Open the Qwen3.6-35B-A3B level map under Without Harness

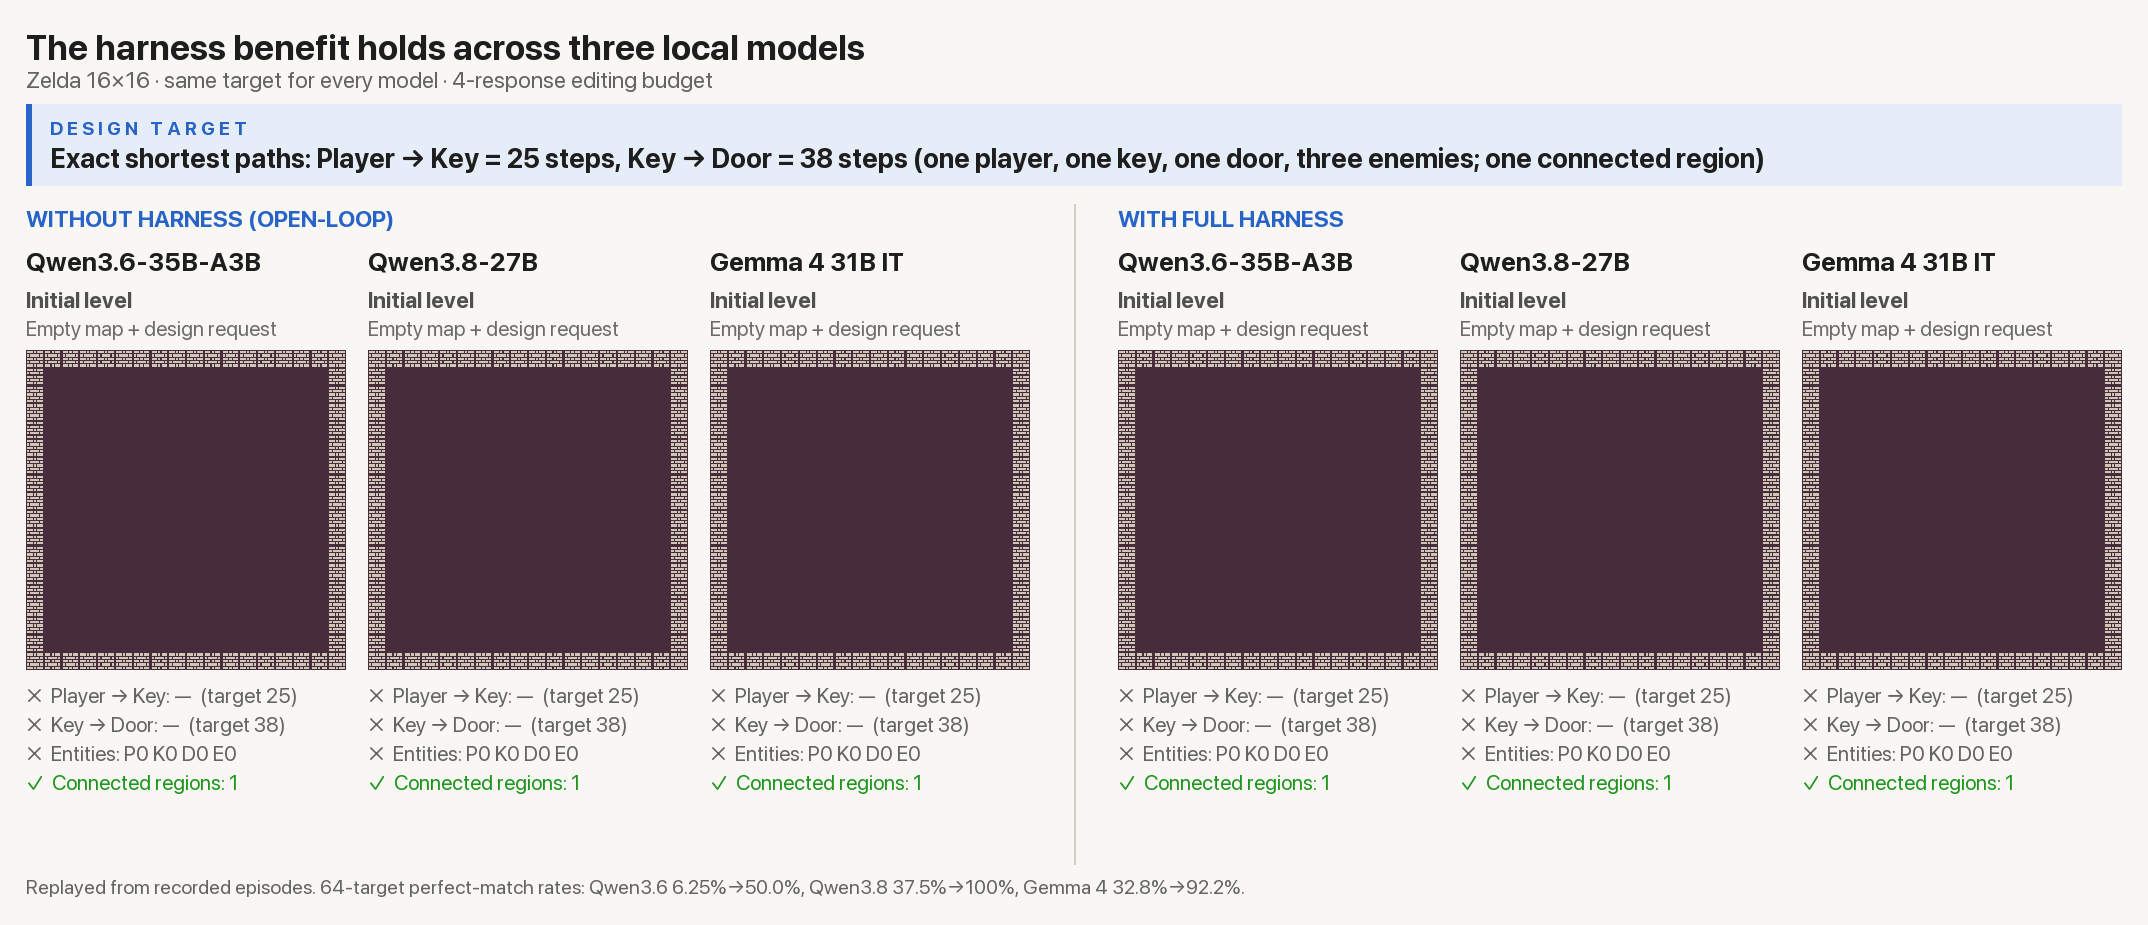click(x=186, y=510)
